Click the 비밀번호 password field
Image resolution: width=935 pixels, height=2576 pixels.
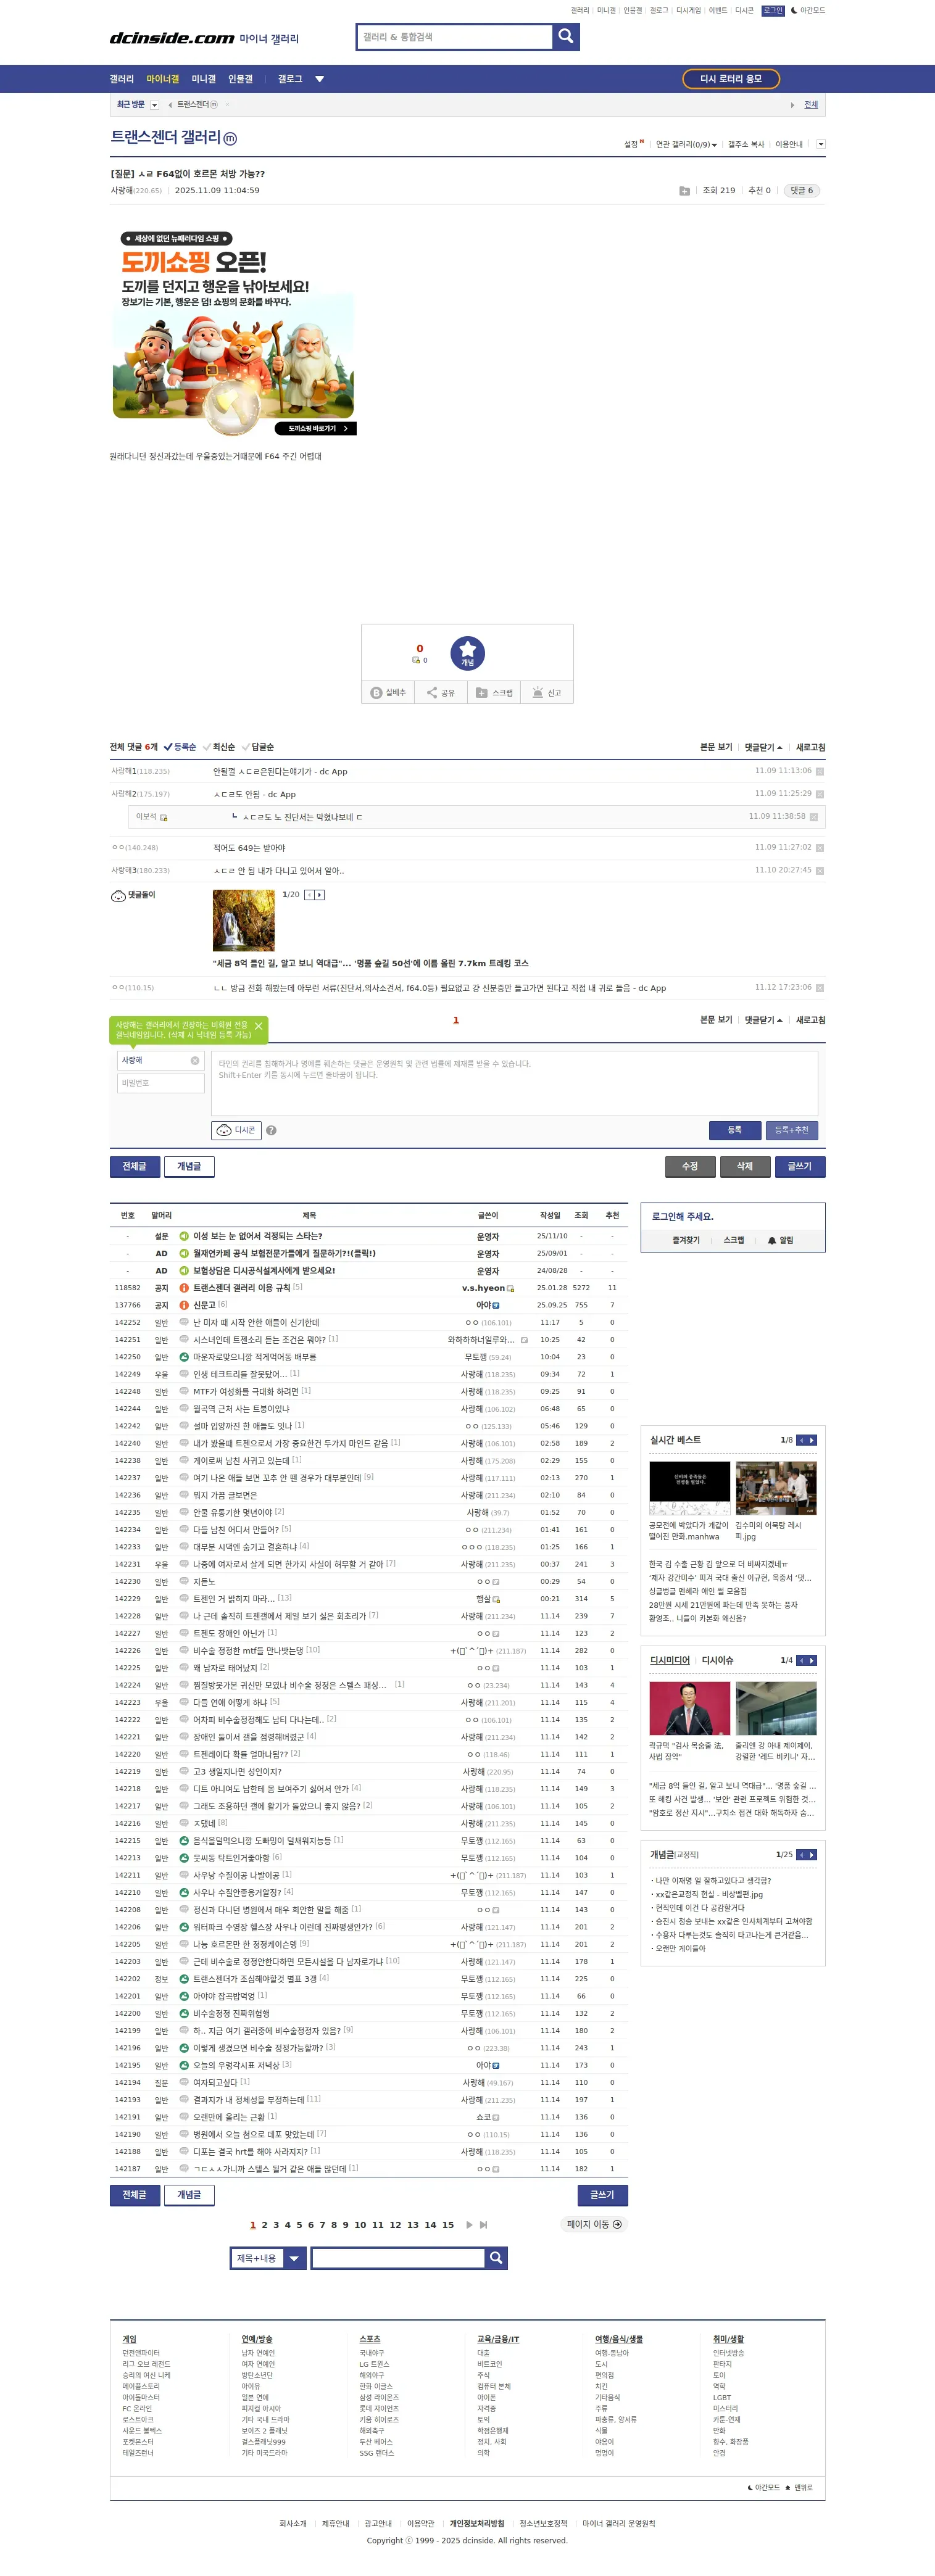[x=161, y=1083]
